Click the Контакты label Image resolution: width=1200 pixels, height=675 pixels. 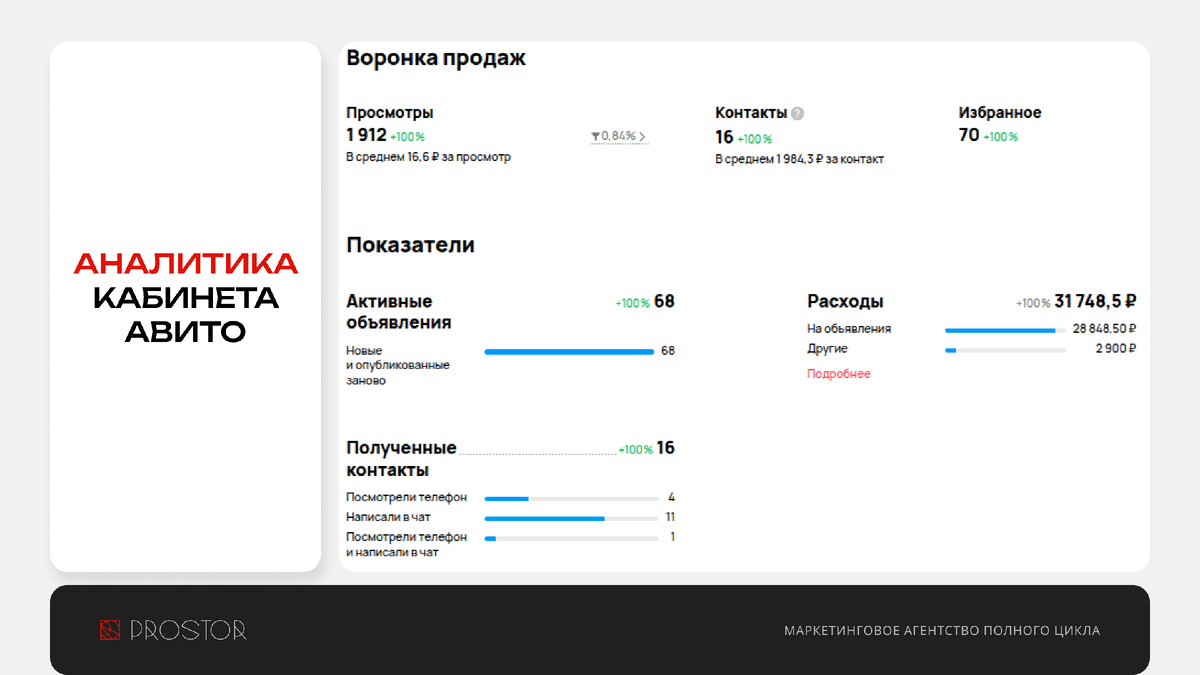(x=751, y=113)
